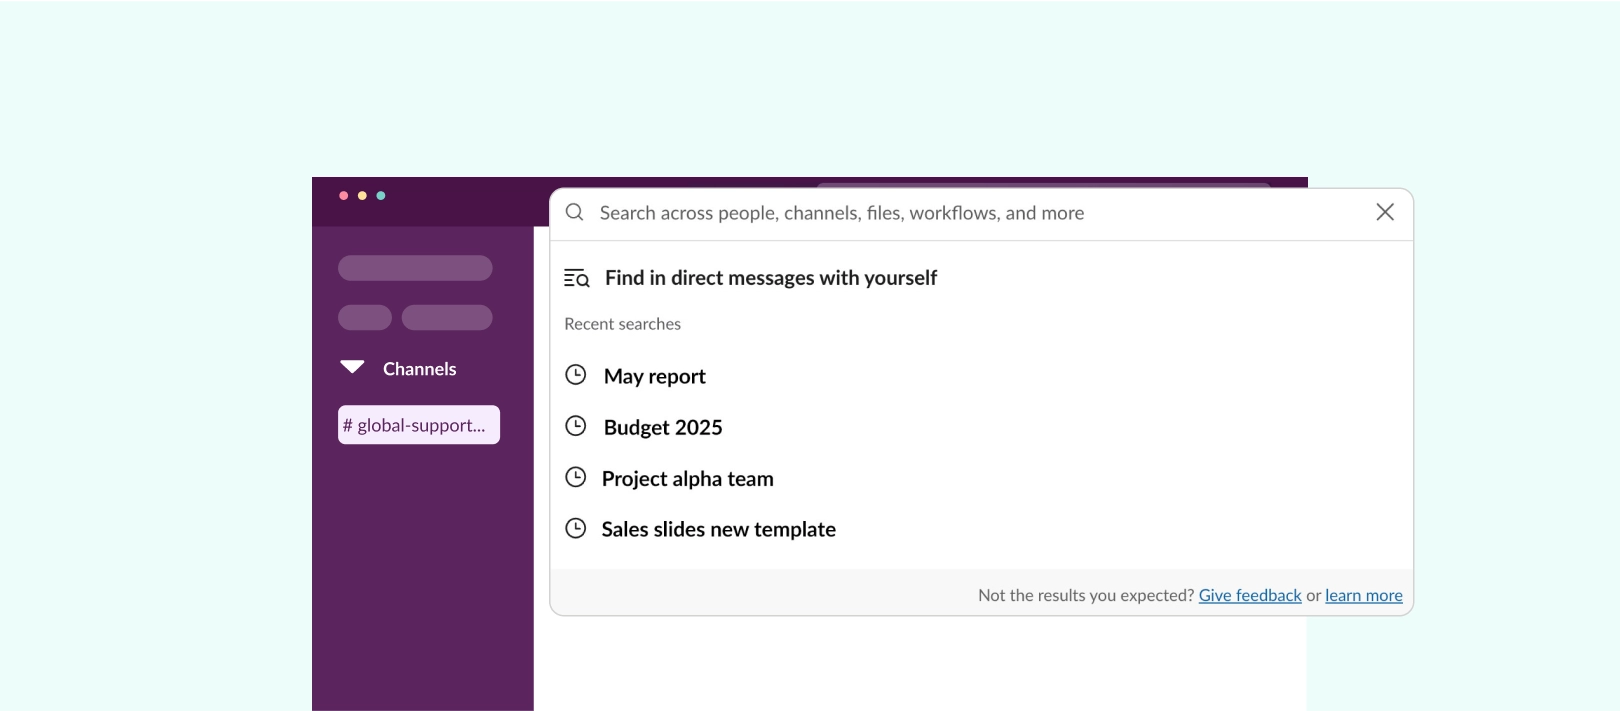Choose the May report recent search

click(654, 377)
